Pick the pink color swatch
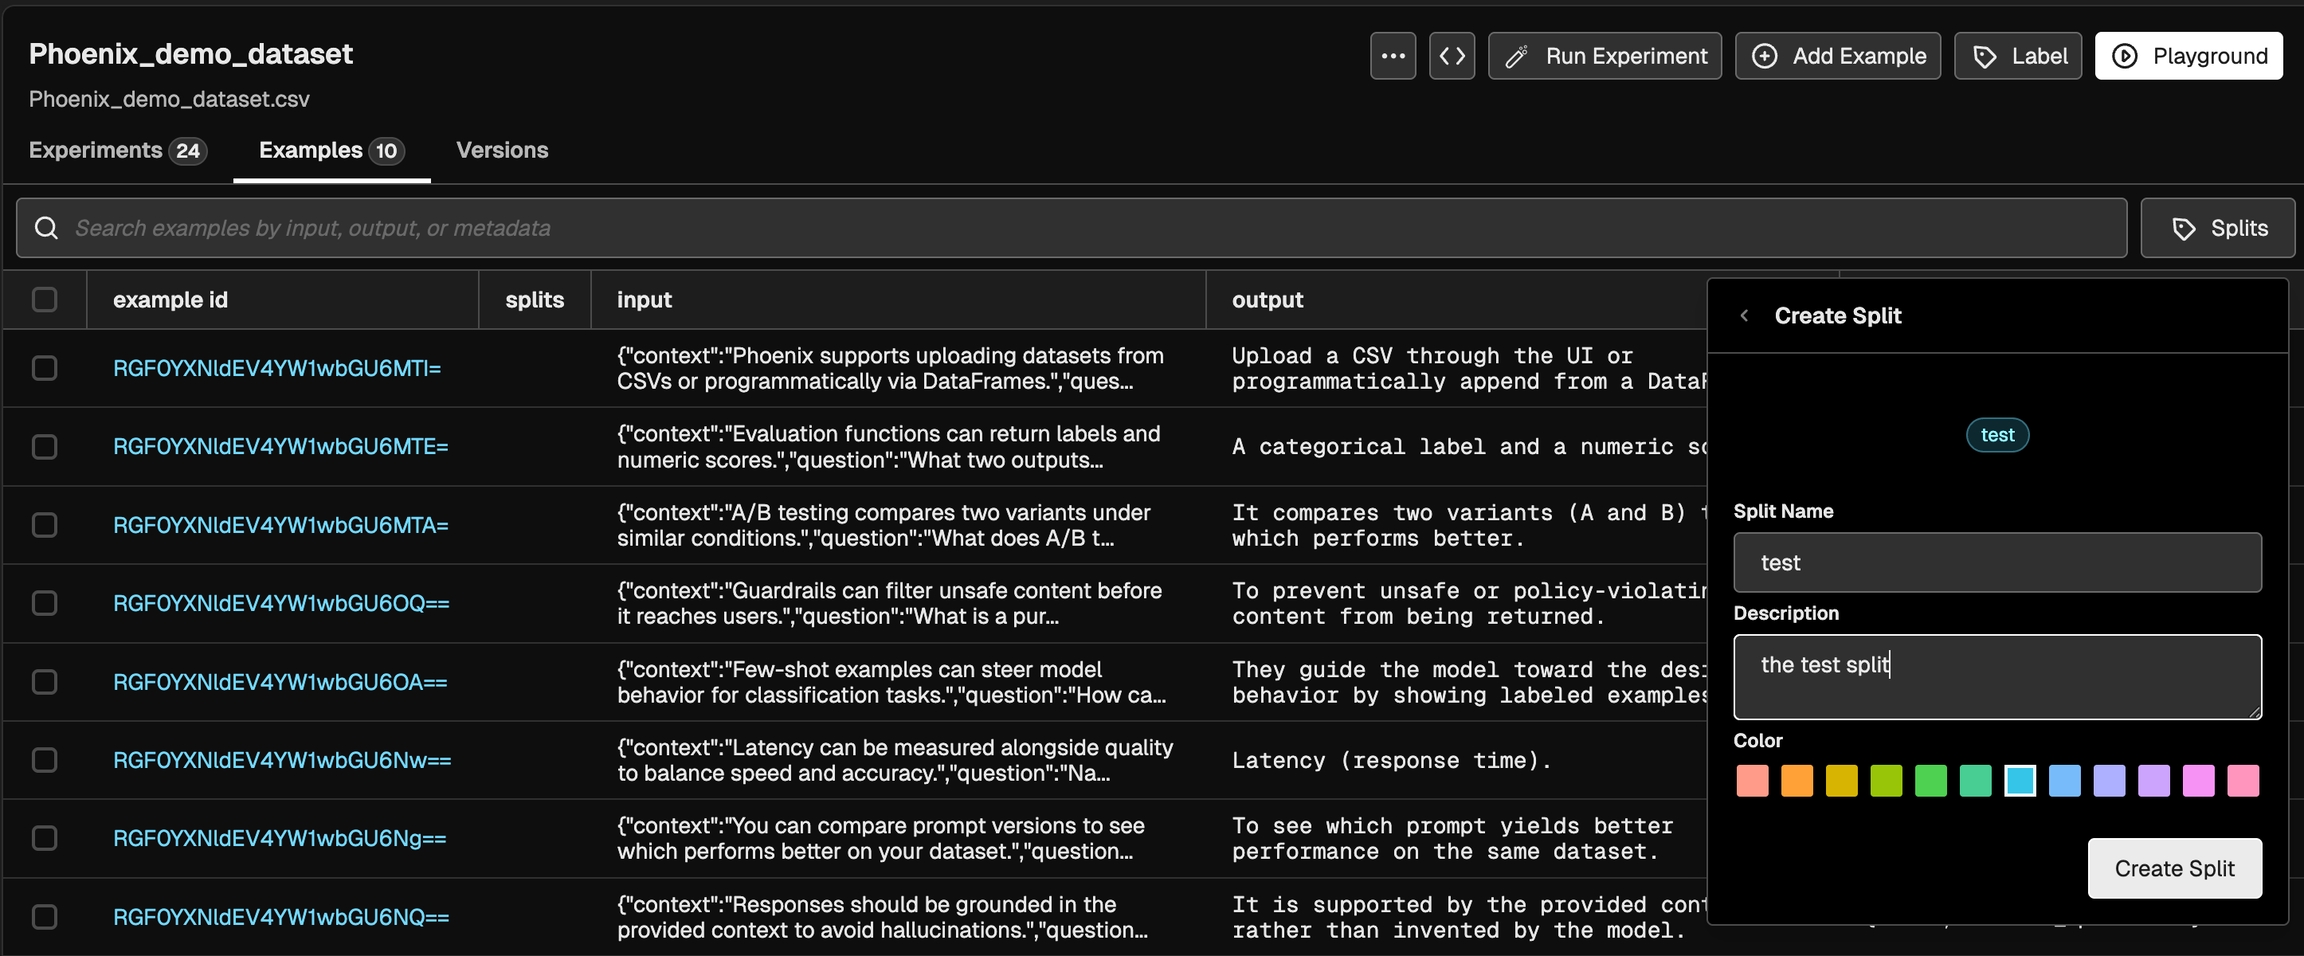 tap(2242, 781)
